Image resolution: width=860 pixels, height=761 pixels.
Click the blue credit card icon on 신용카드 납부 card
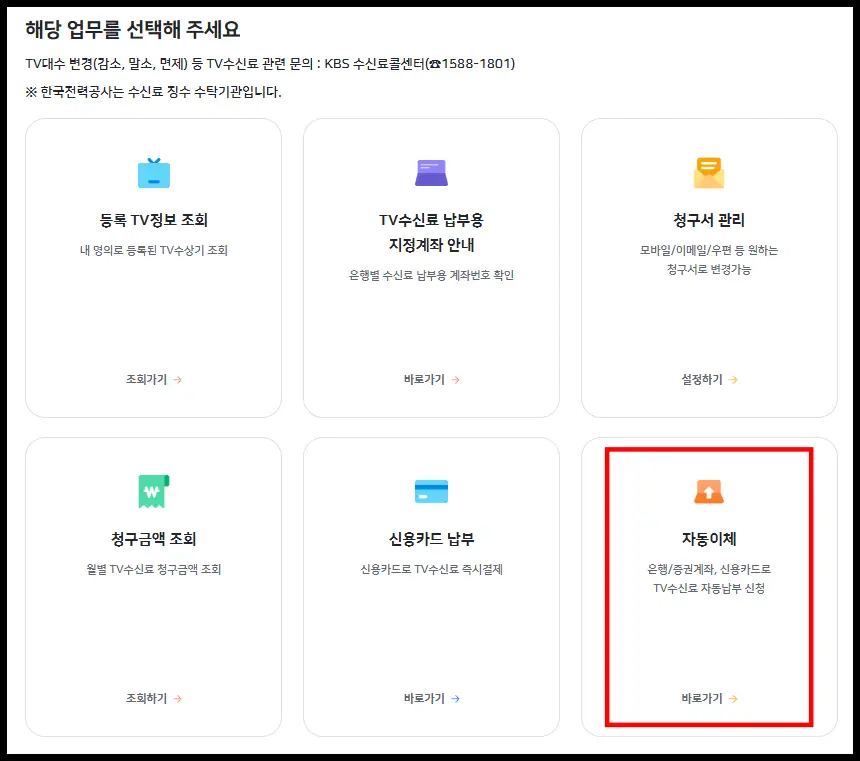431,491
